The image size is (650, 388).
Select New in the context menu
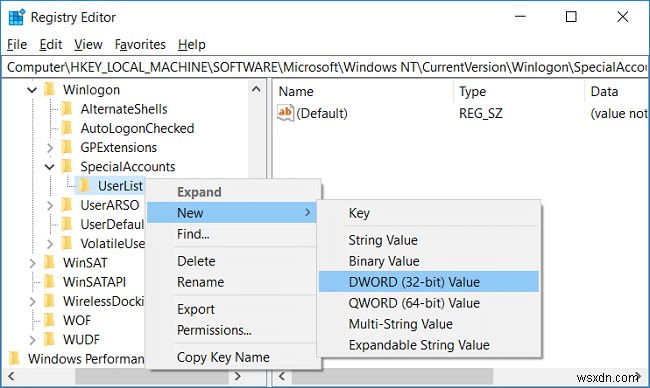click(x=232, y=213)
